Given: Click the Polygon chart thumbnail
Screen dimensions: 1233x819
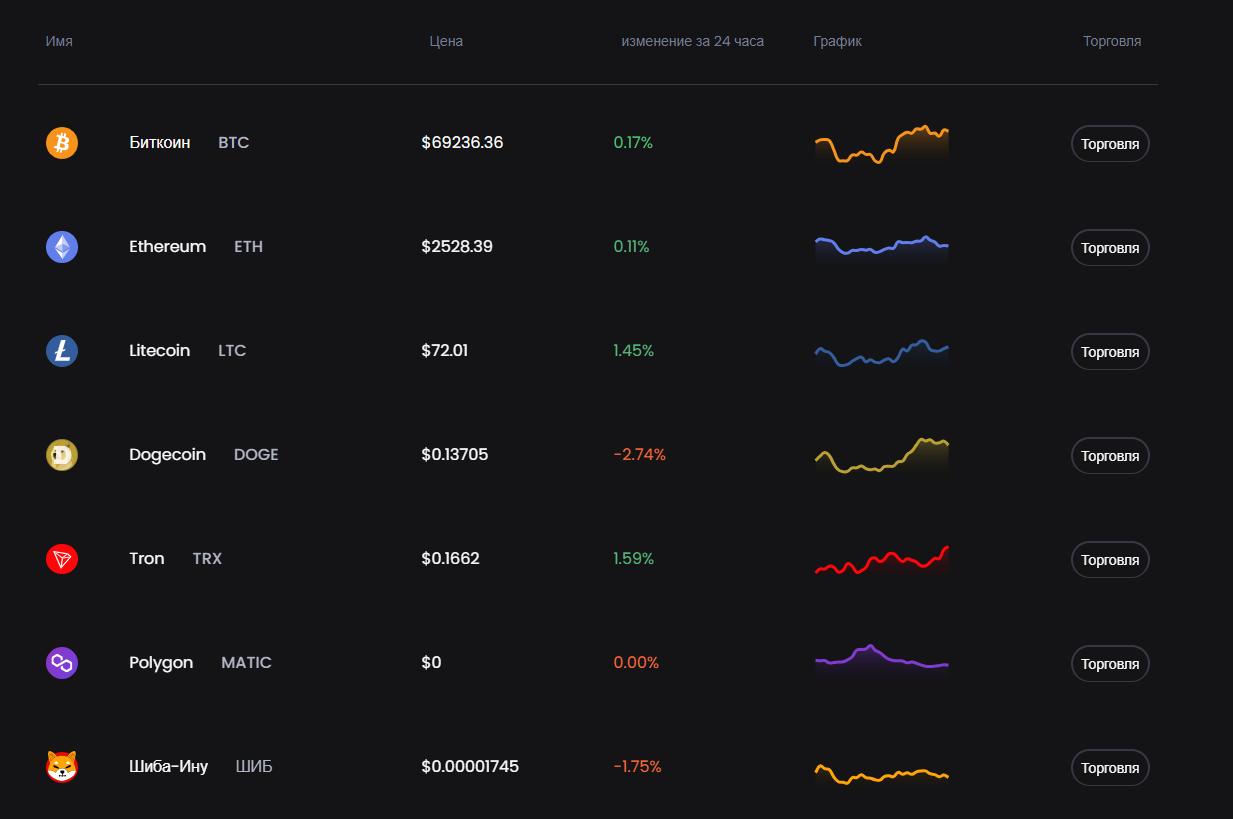Looking at the screenshot, I should 881,663.
